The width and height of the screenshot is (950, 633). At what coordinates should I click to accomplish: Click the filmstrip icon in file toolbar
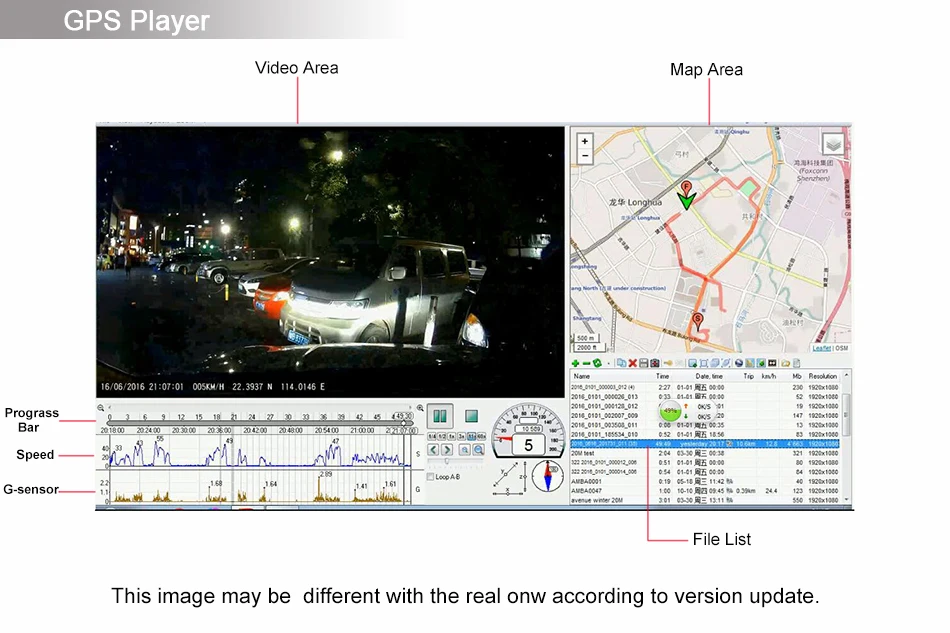click(772, 363)
